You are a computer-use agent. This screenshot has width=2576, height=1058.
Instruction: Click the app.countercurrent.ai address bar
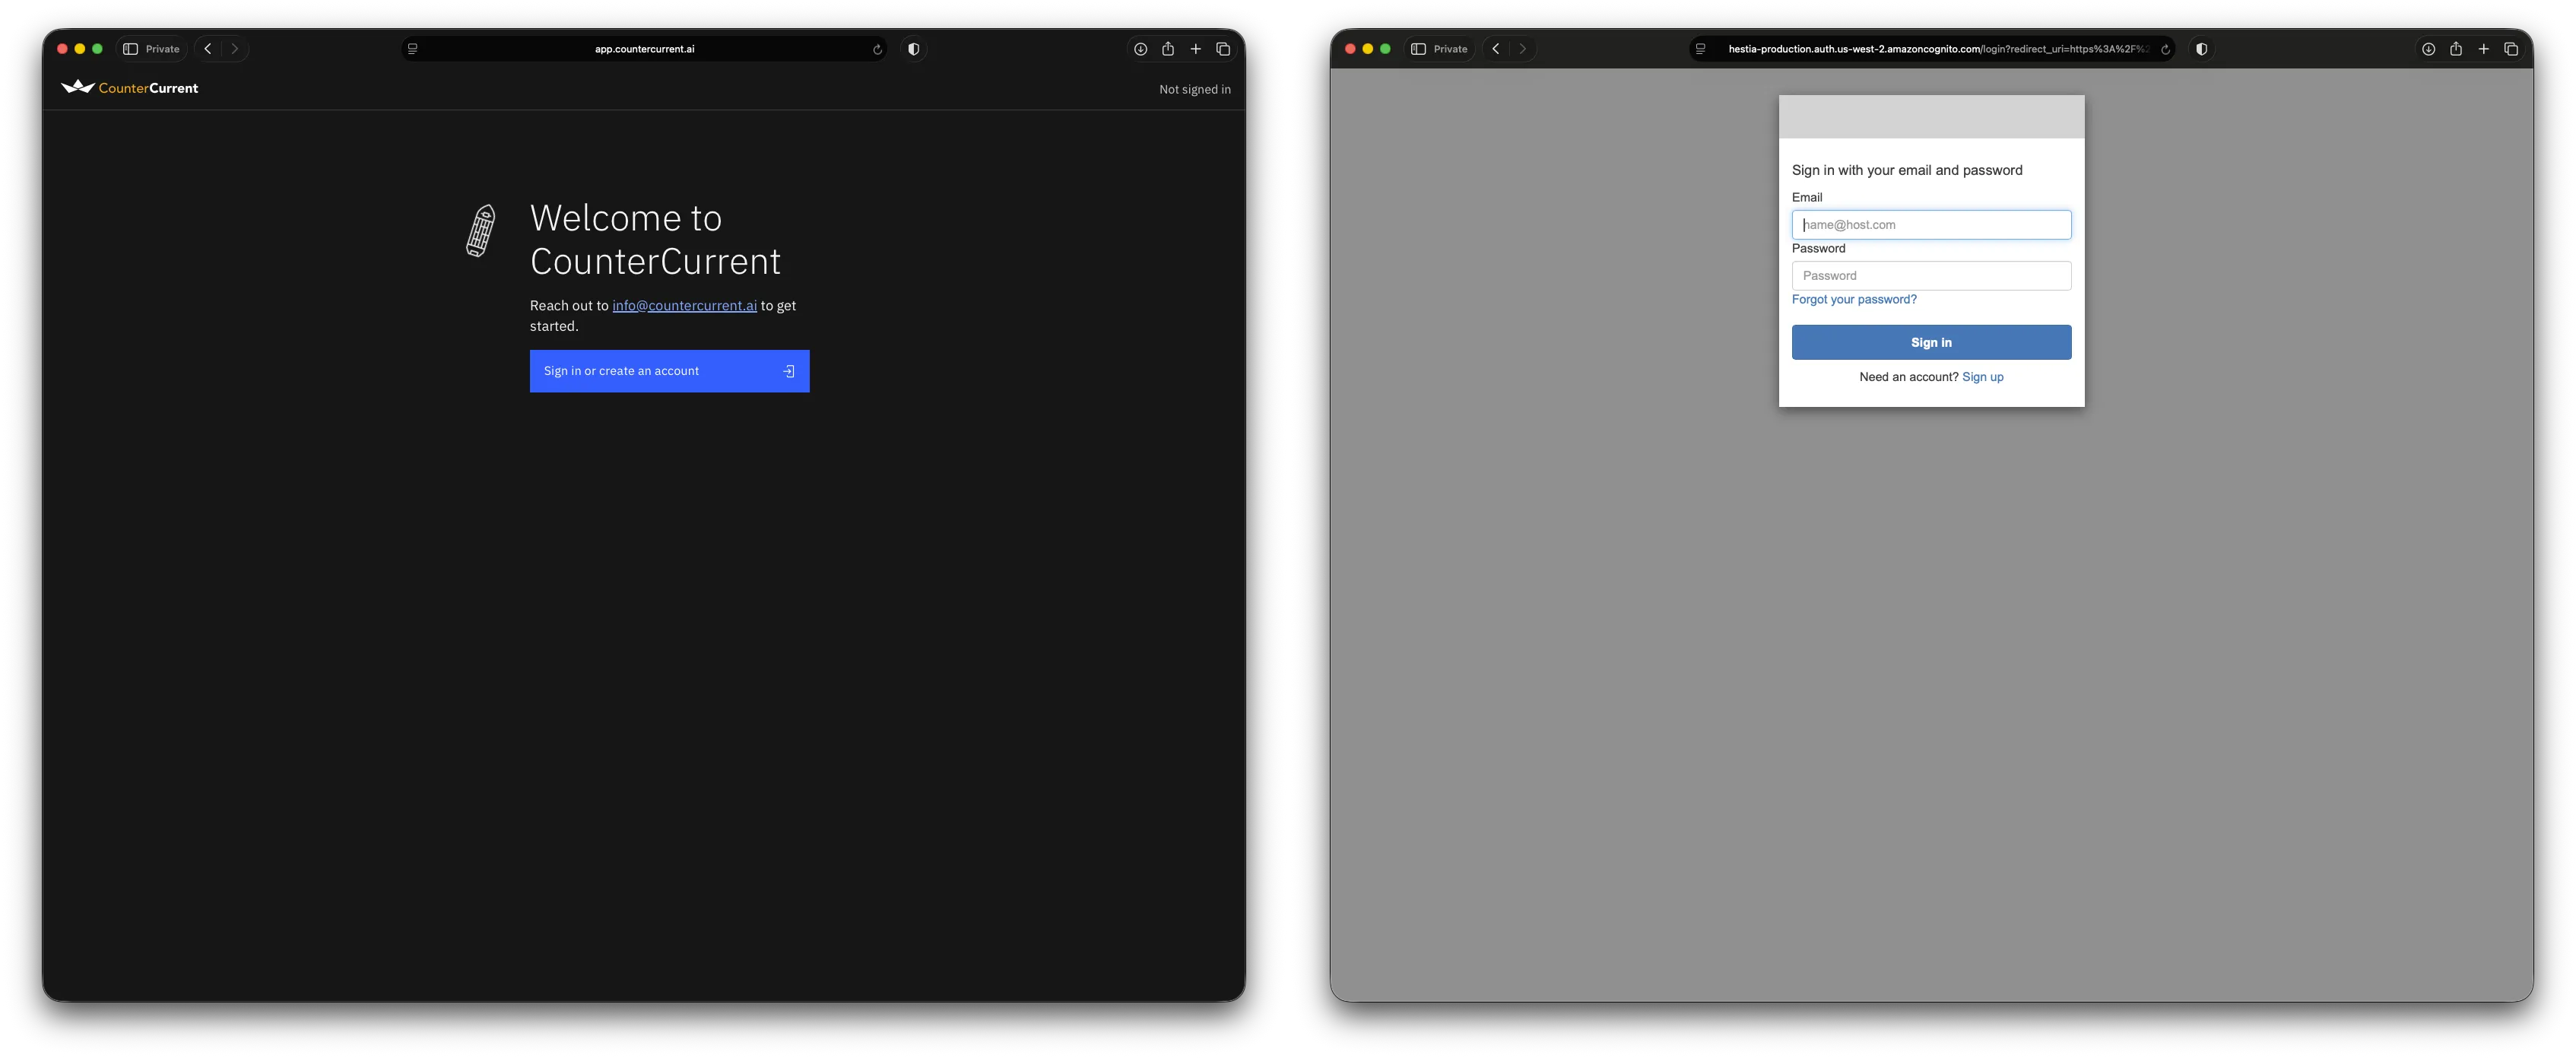coord(644,49)
